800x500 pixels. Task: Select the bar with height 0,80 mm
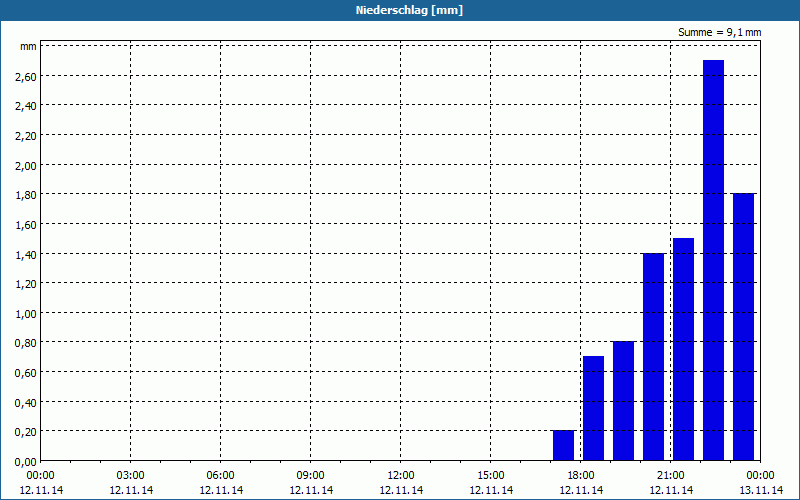(x=623, y=401)
